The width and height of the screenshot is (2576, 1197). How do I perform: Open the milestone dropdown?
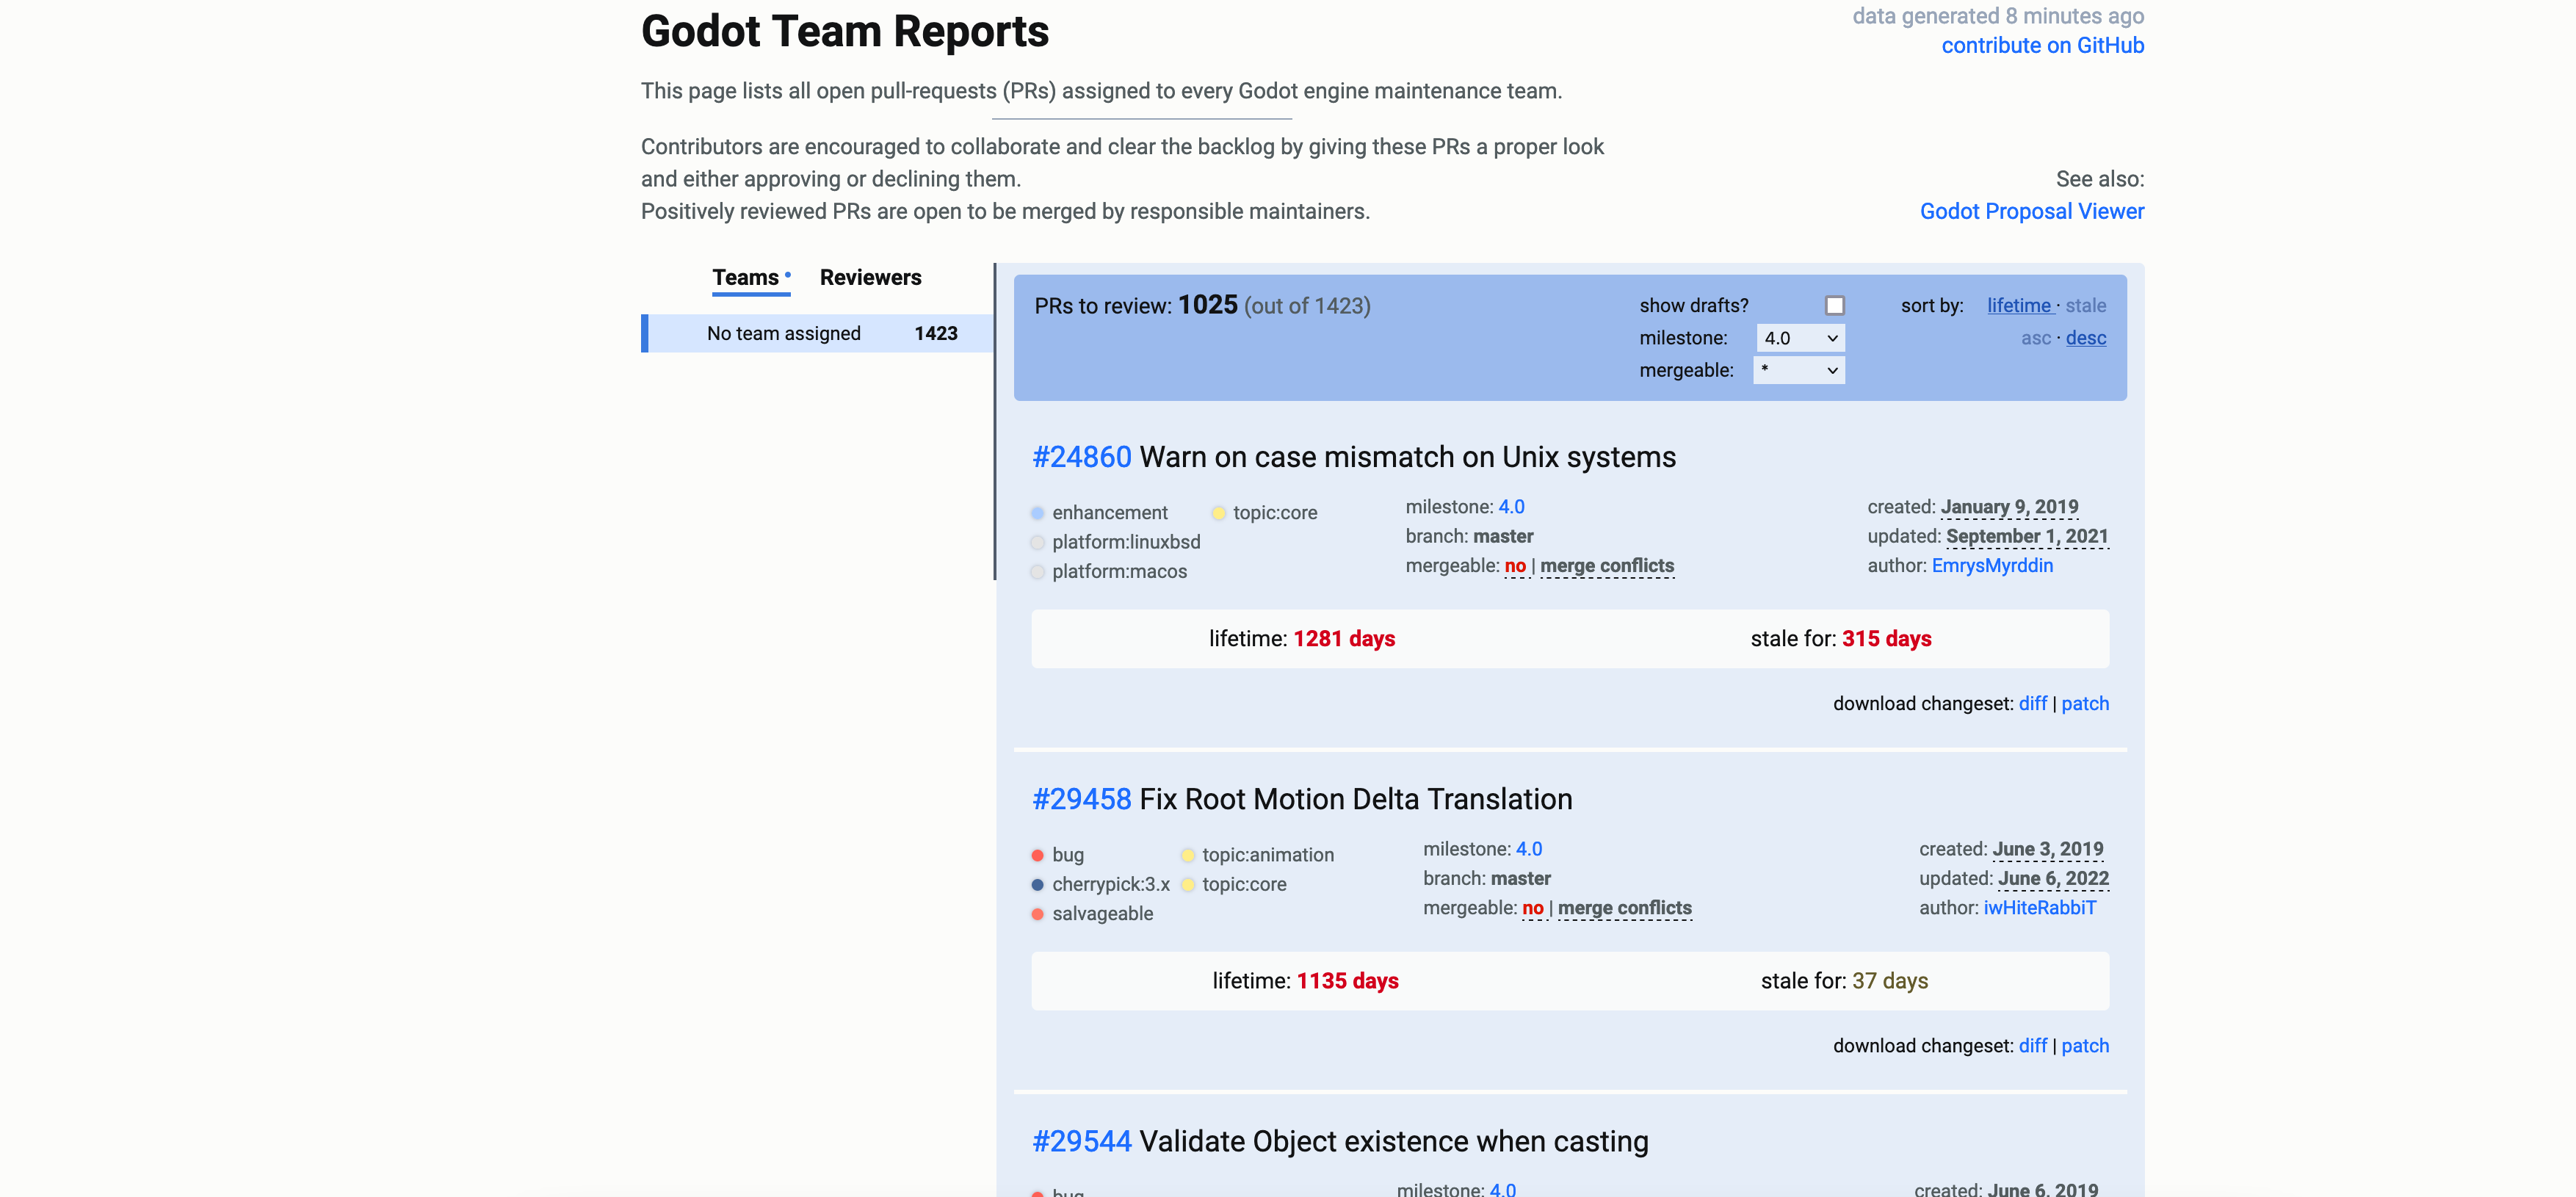coord(1798,338)
